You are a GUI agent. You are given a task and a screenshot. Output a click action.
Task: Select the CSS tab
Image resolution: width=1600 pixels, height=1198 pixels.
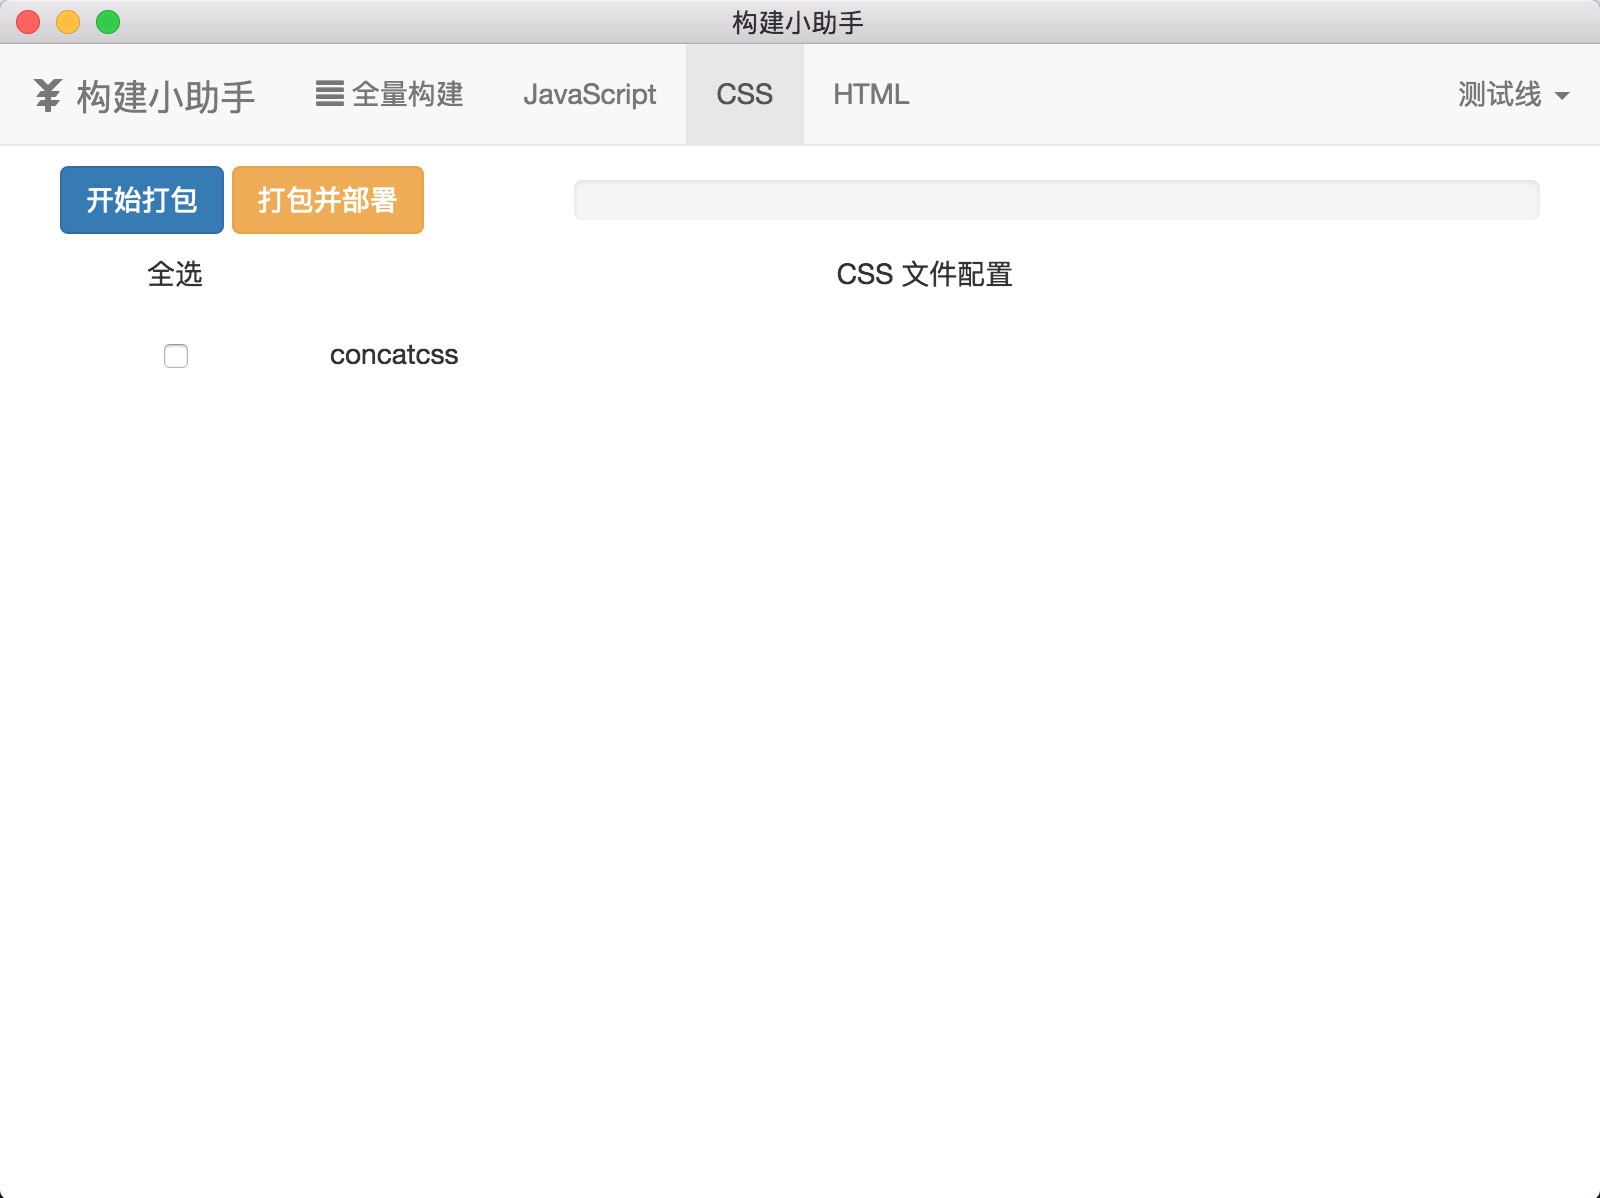point(744,94)
